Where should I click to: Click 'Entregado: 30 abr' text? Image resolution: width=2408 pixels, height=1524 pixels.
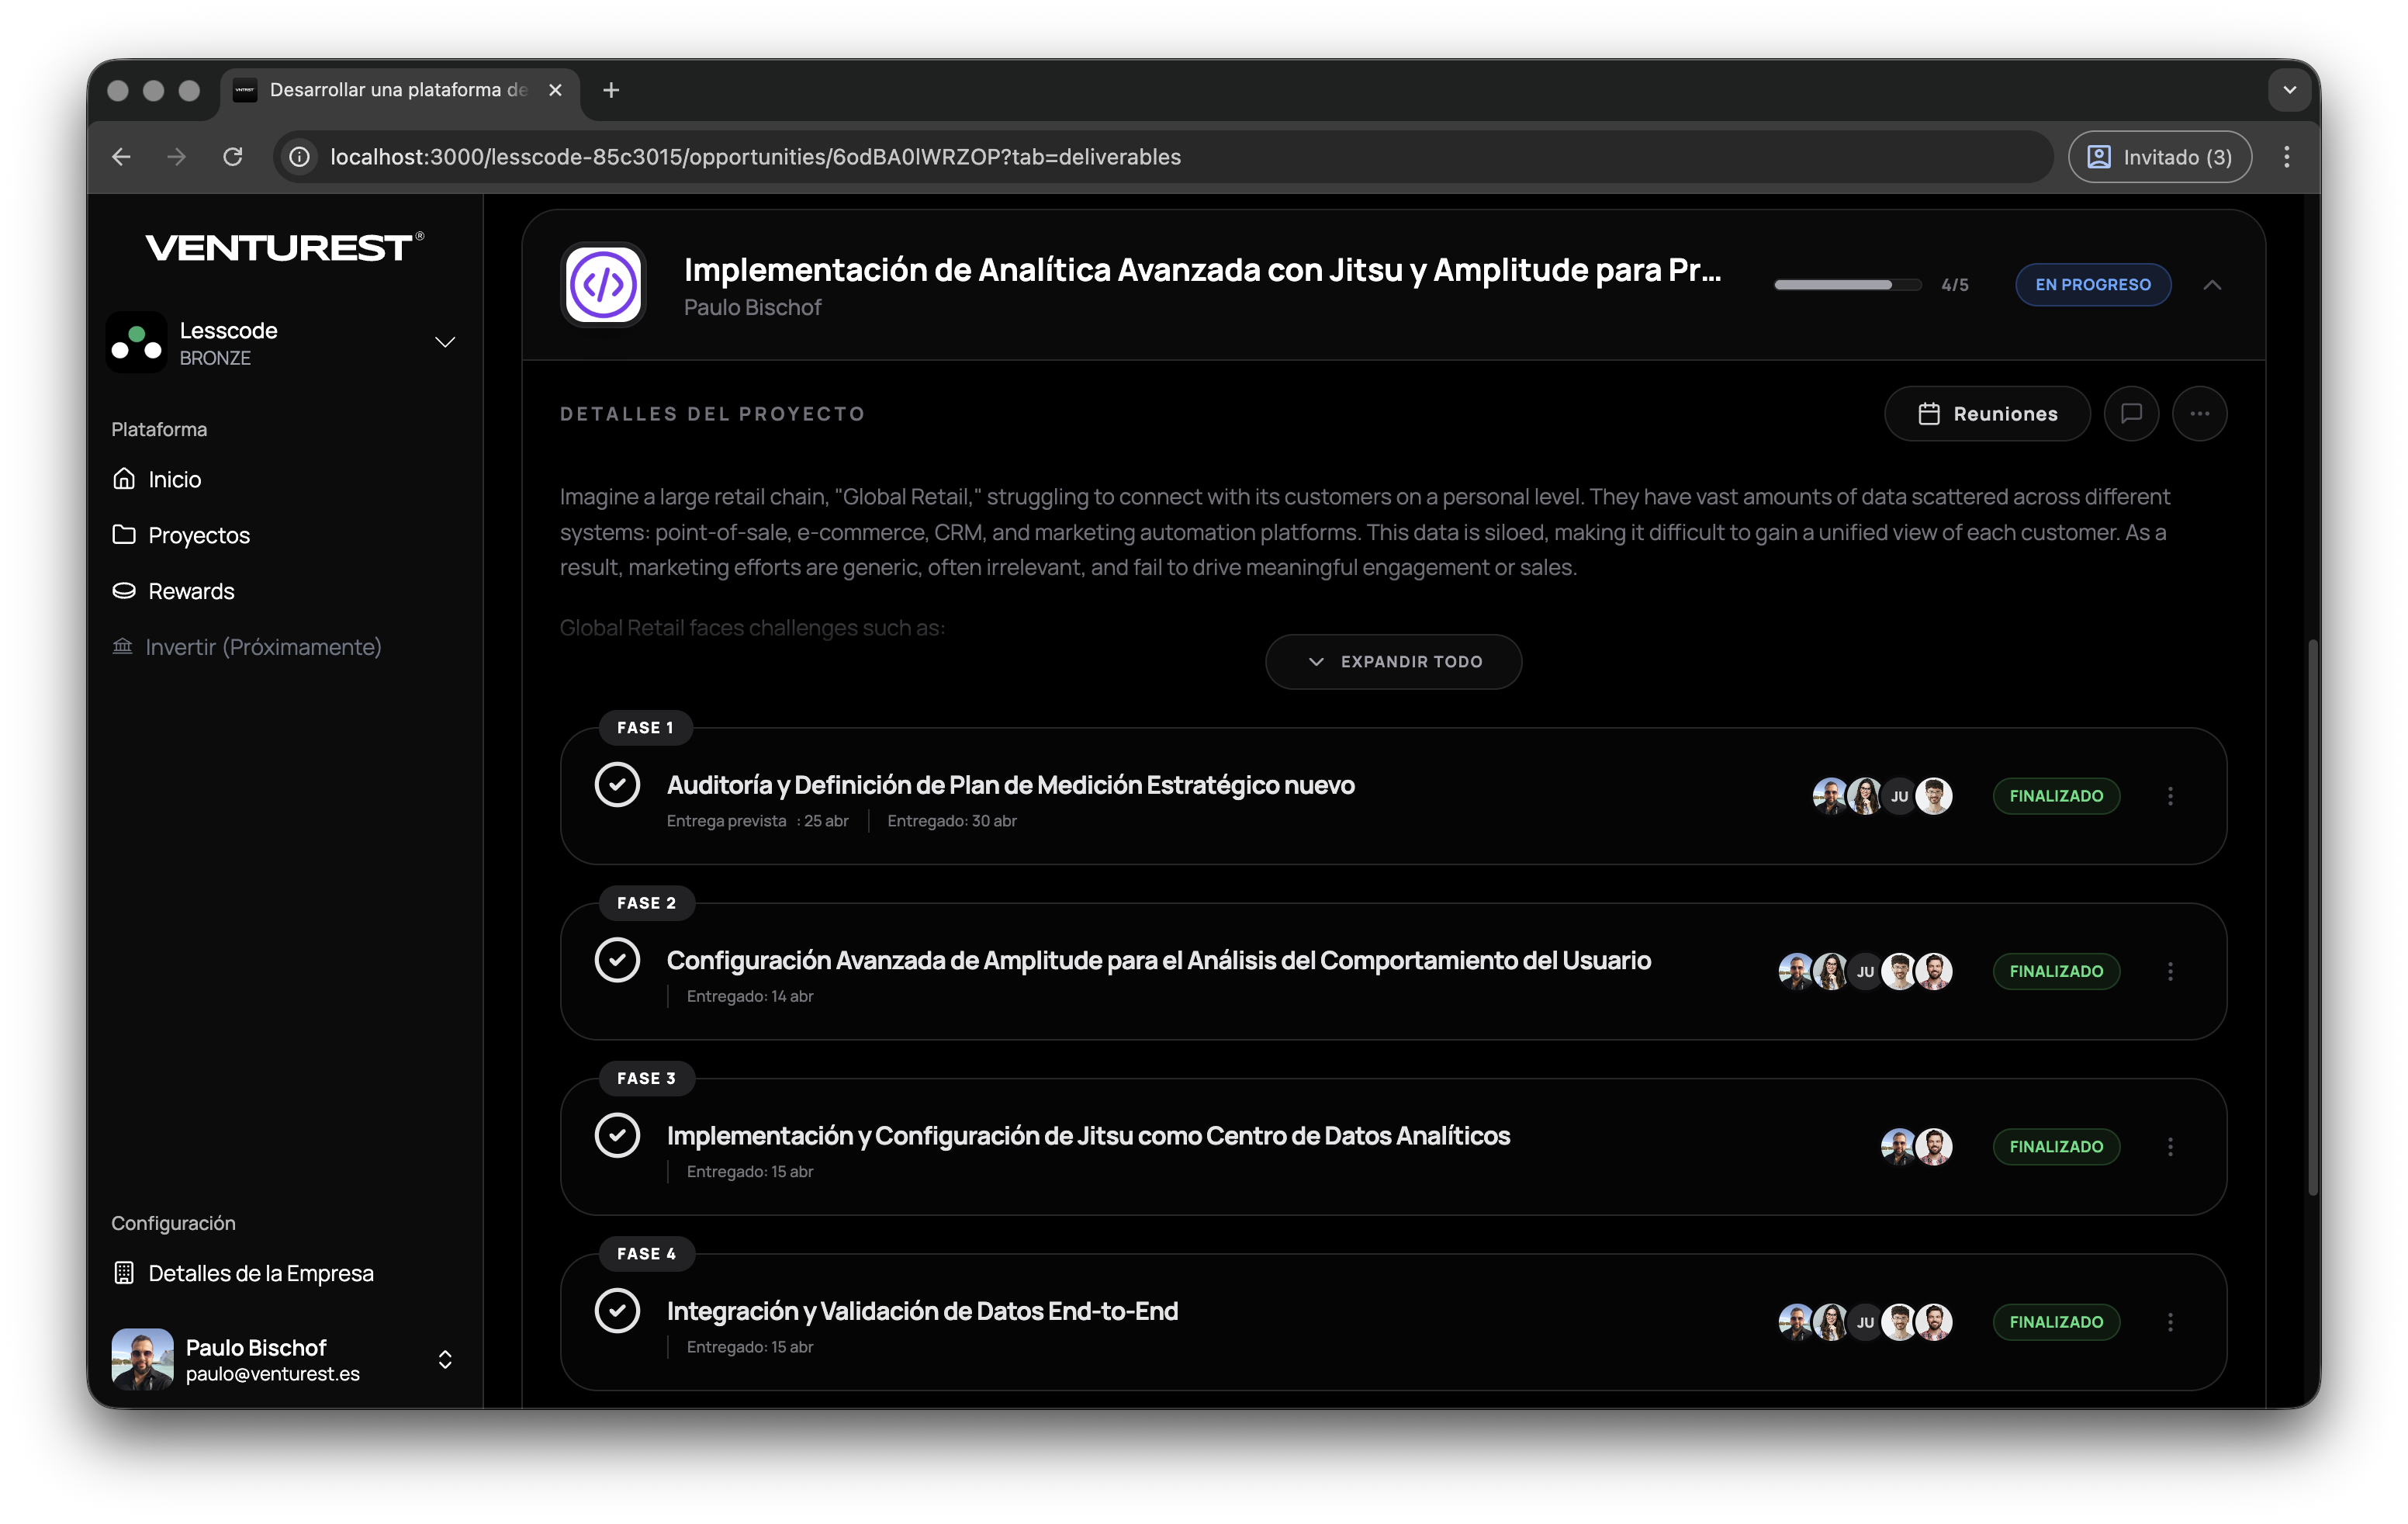(951, 820)
